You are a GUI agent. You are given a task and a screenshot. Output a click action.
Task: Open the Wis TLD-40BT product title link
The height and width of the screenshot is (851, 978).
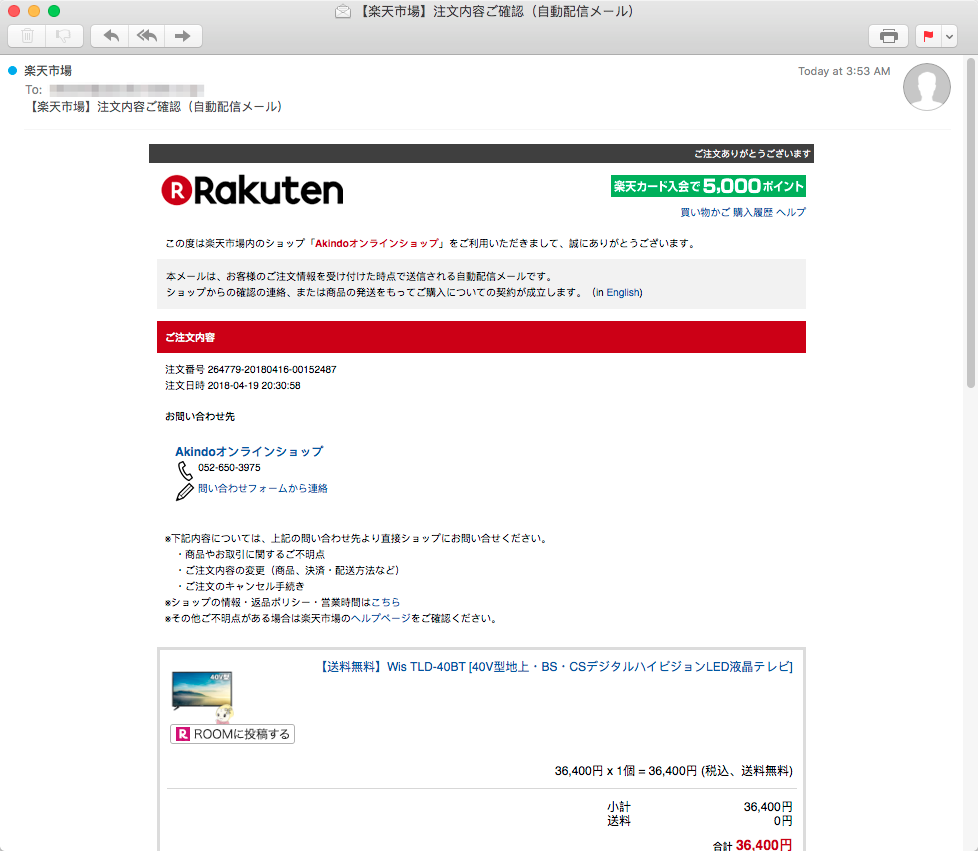(556, 667)
